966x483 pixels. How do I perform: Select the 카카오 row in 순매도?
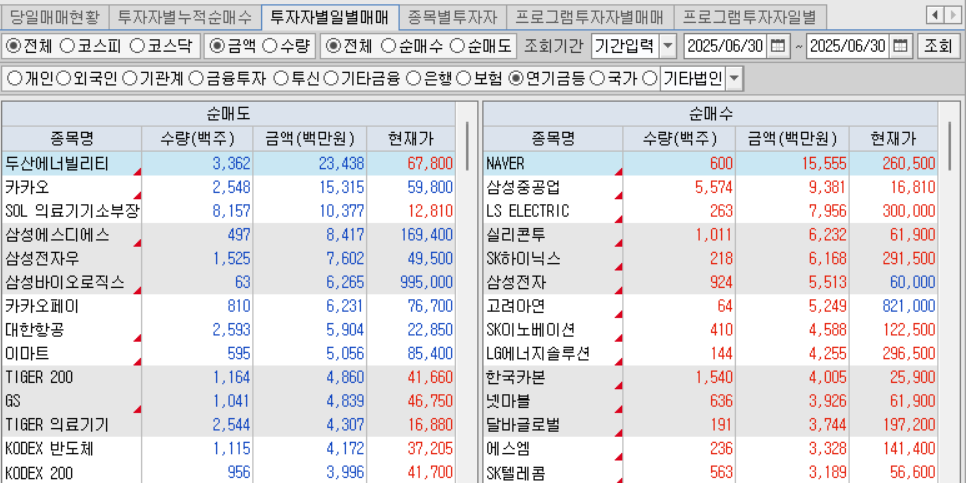coord(229,187)
